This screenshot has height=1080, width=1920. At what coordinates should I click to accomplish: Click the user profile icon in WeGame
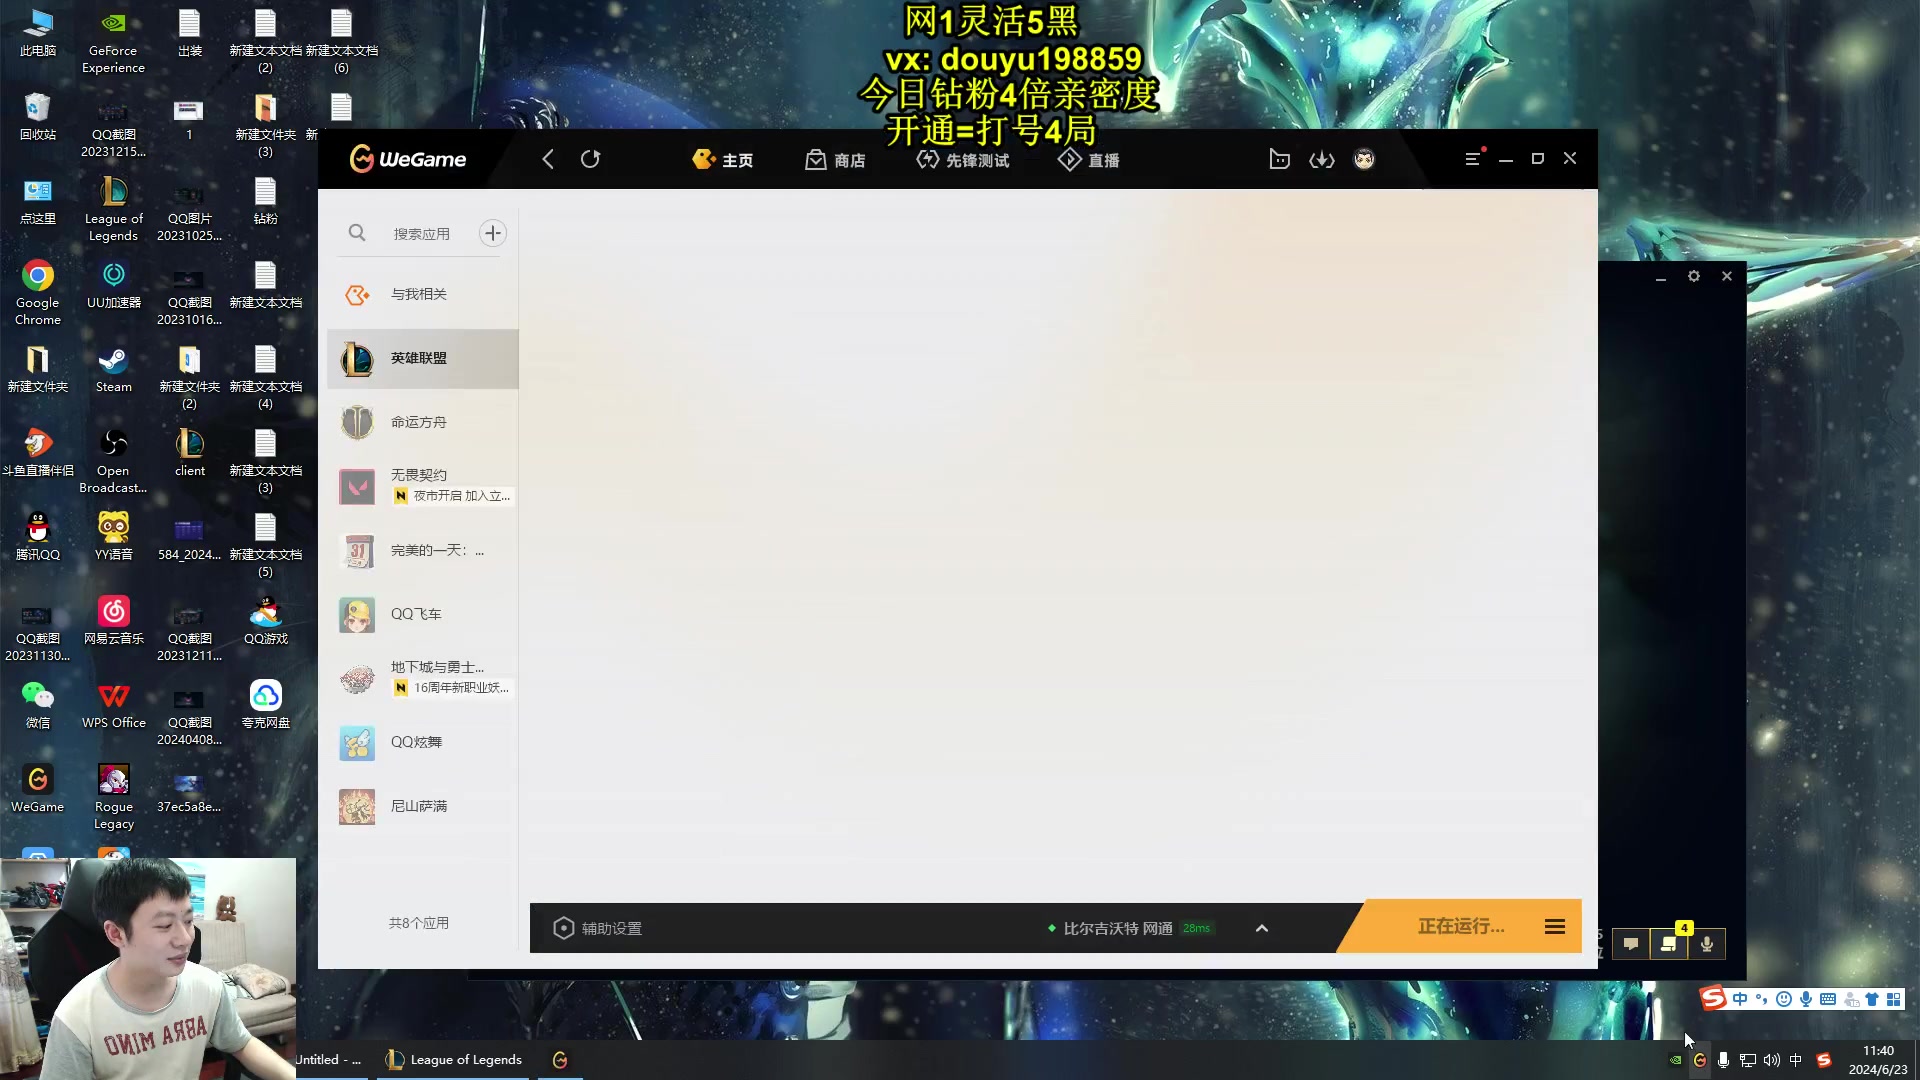coord(1364,158)
